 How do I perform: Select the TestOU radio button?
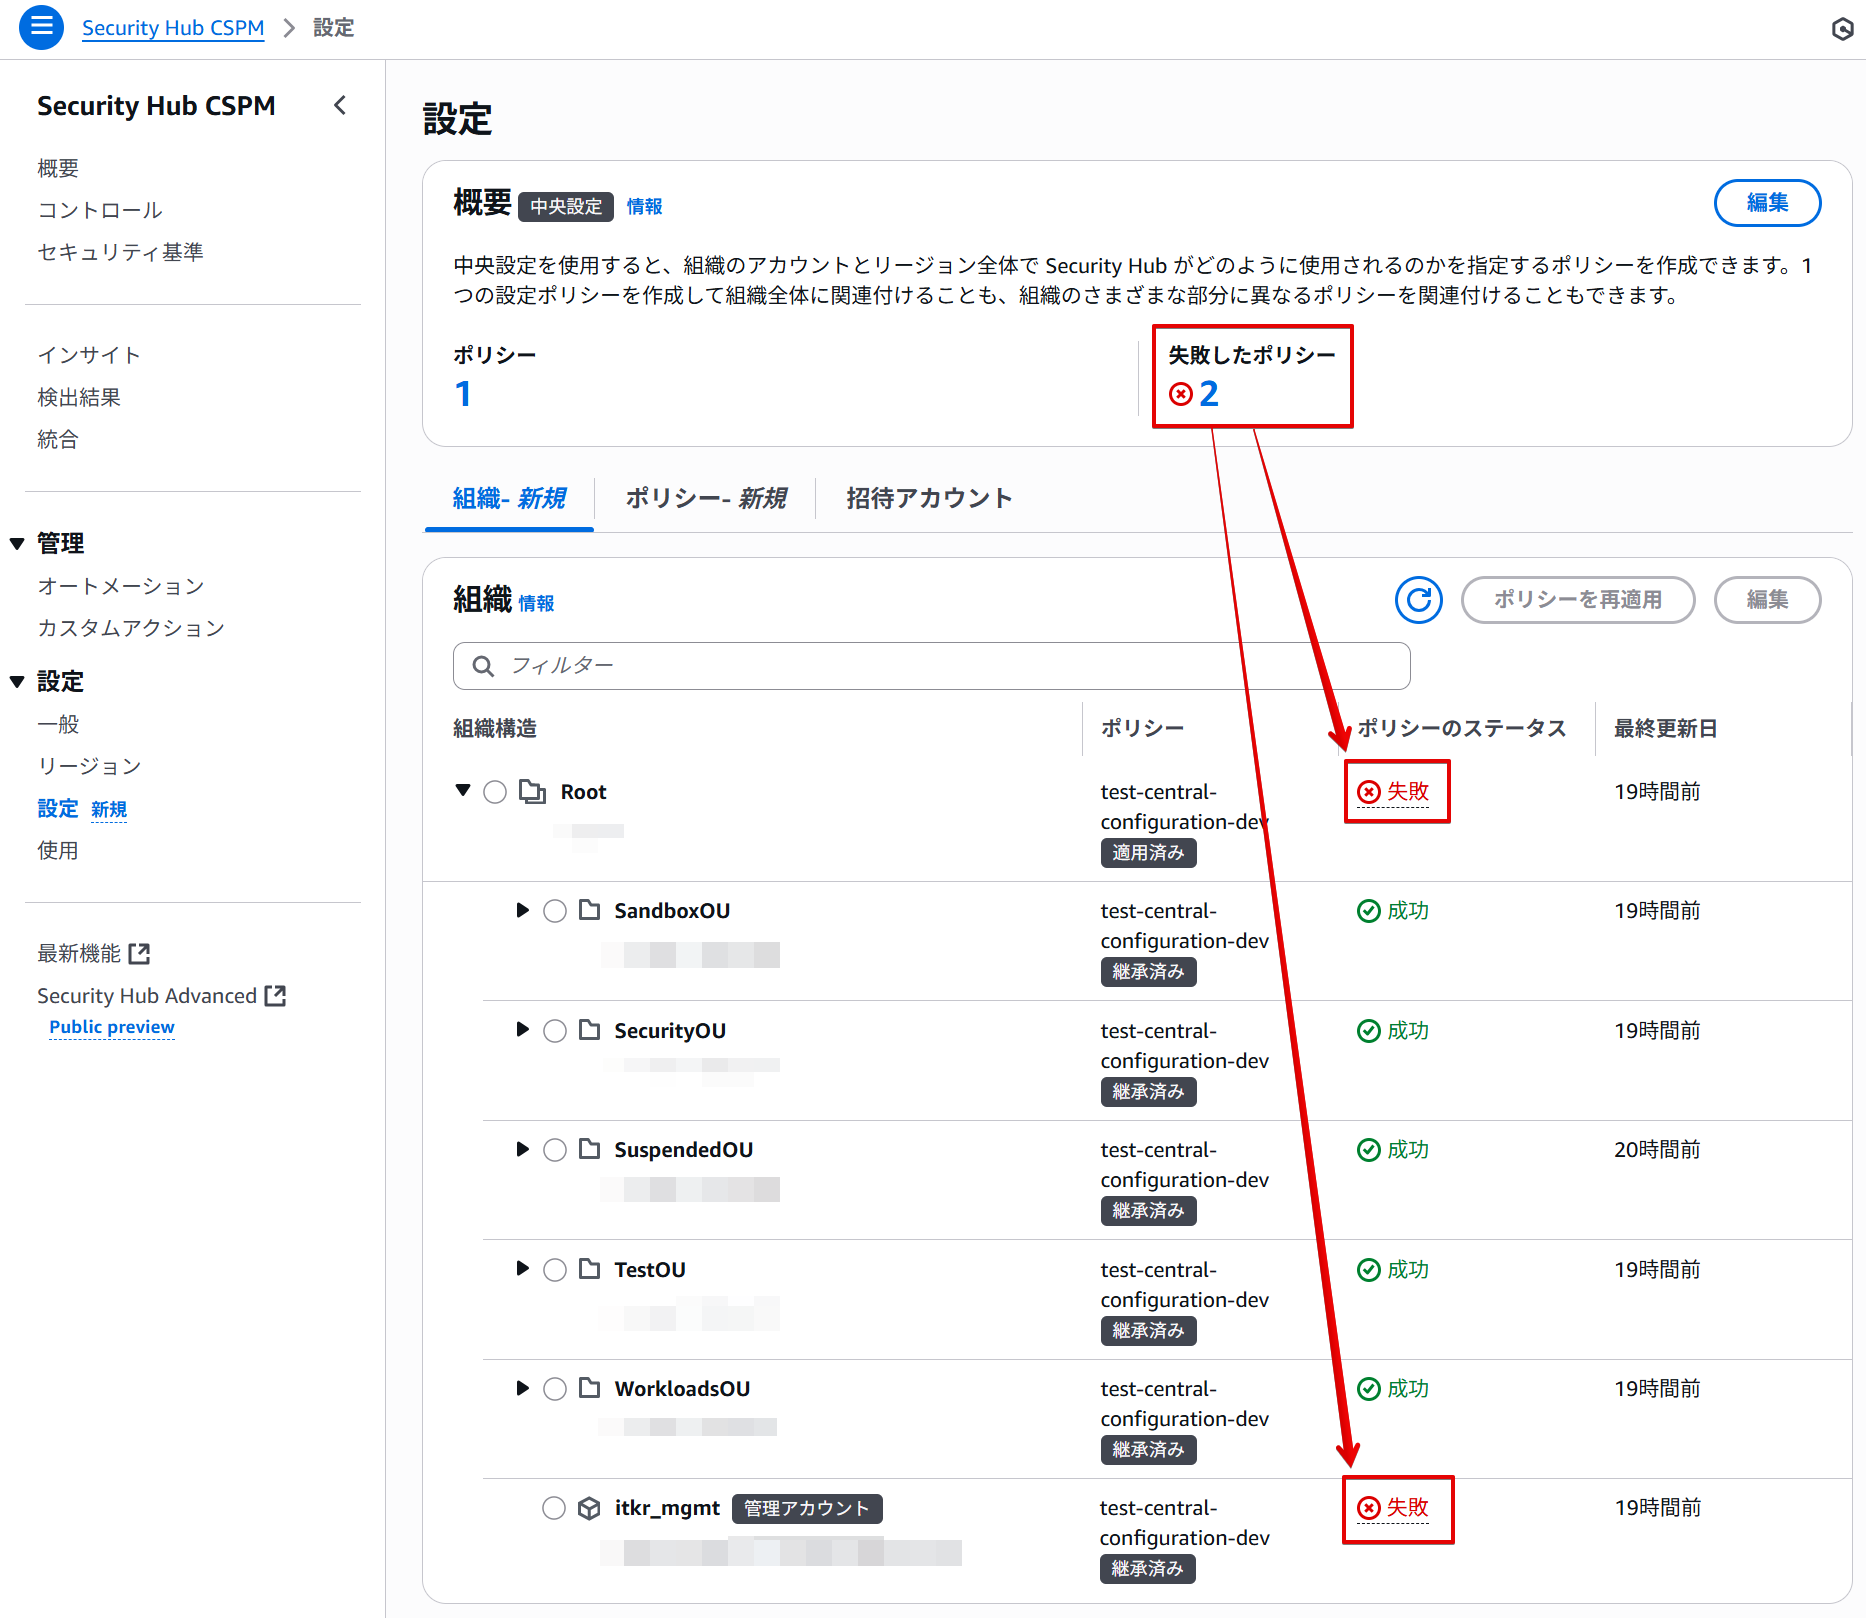pyautogui.click(x=555, y=1270)
